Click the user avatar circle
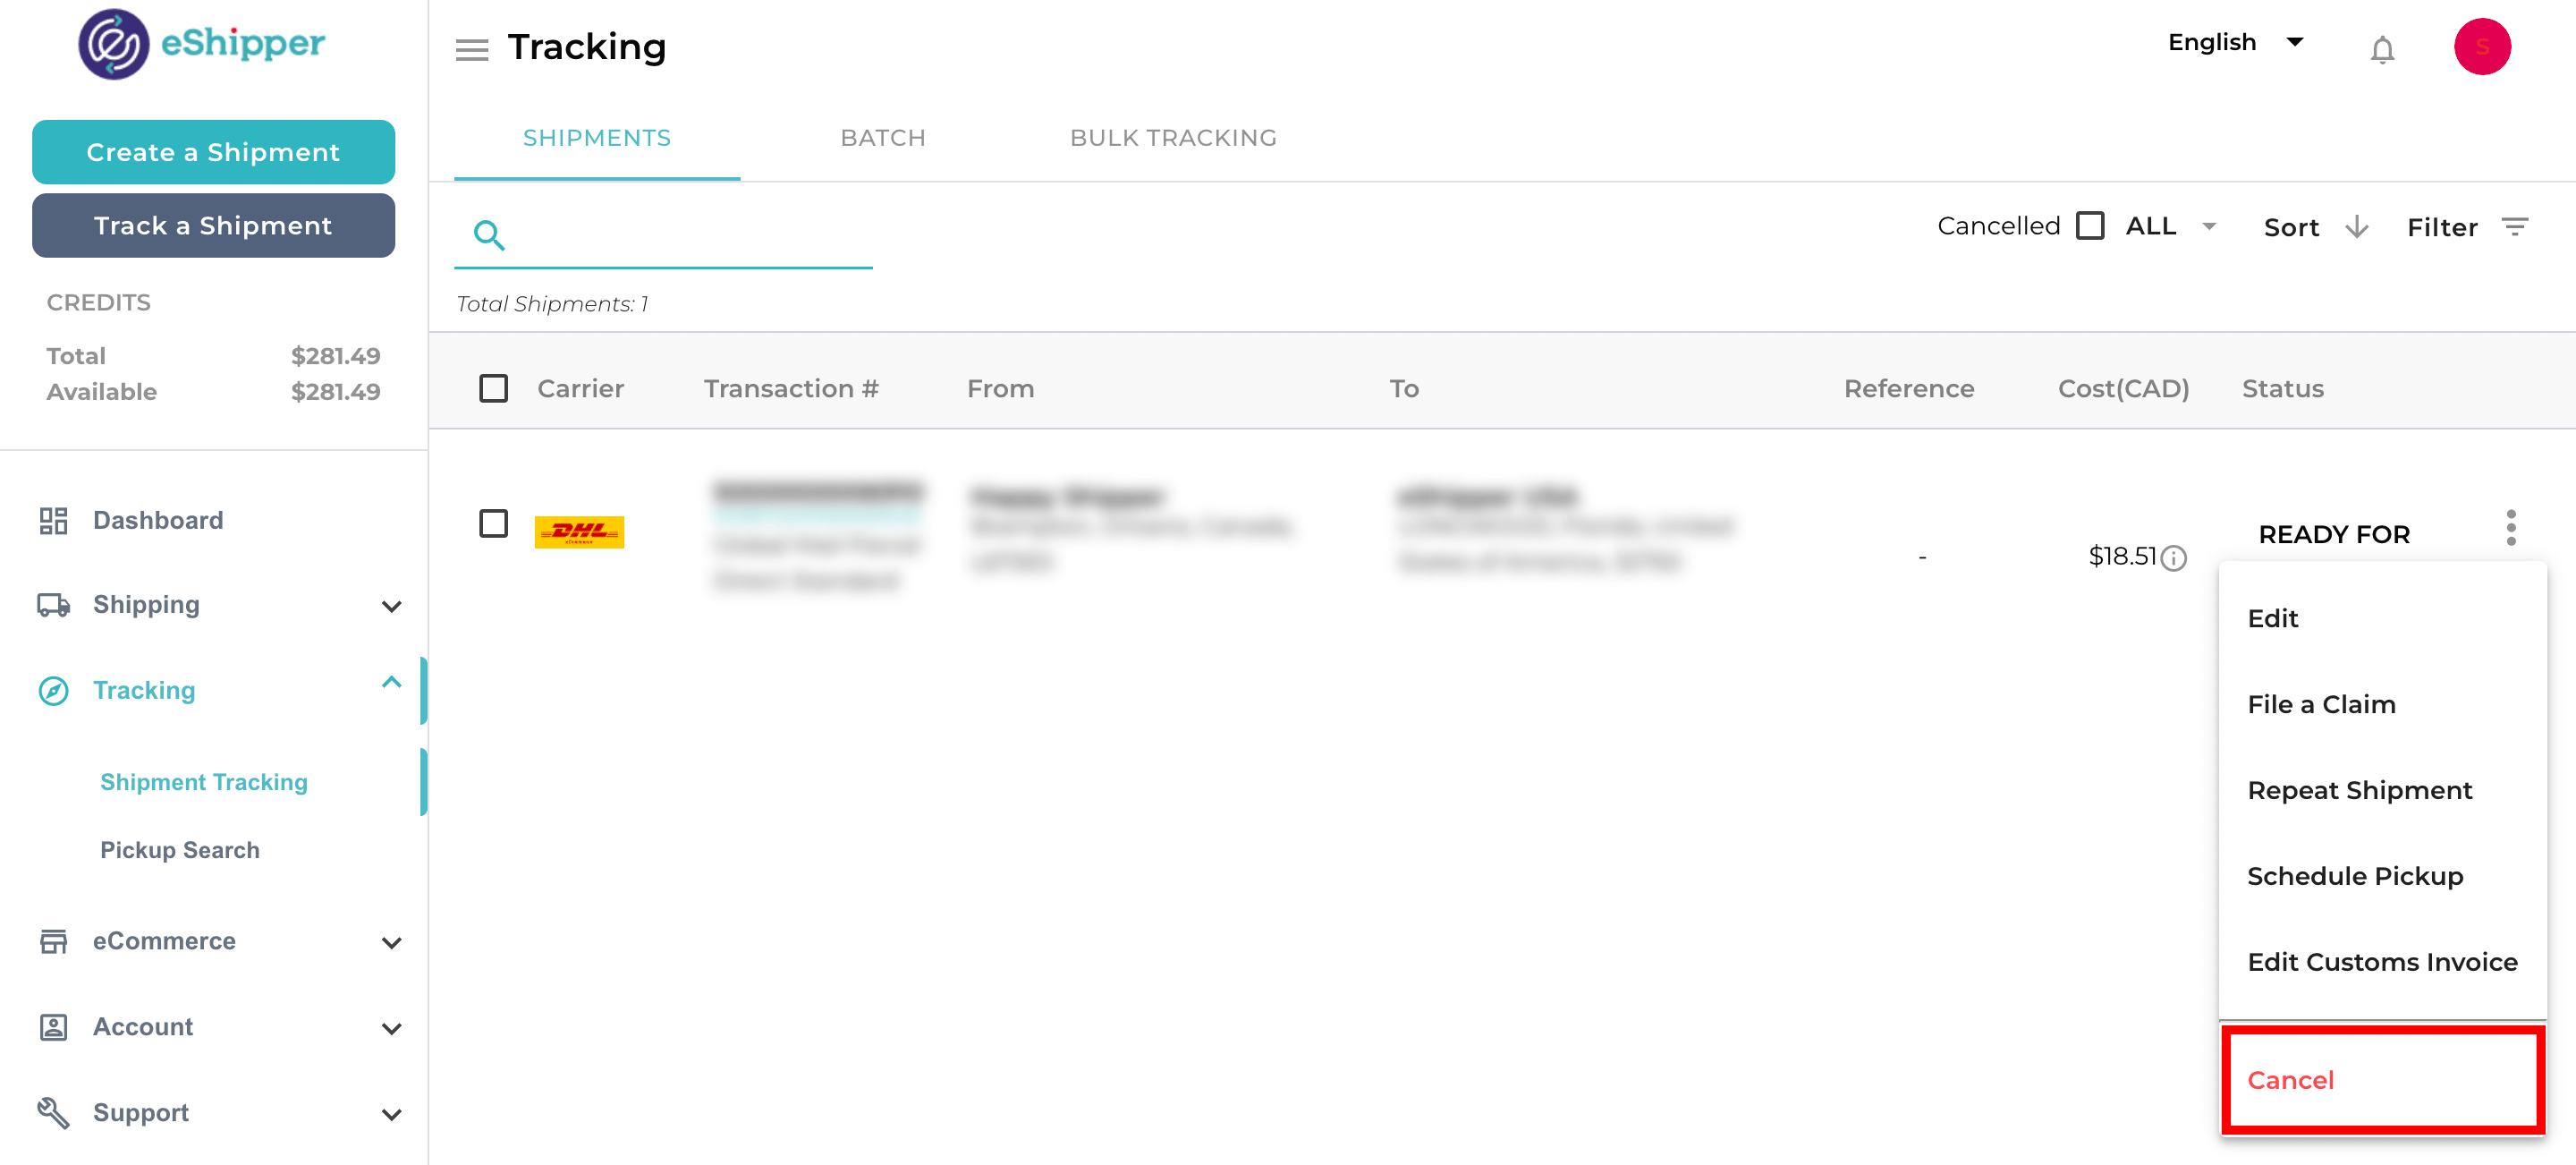This screenshot has height=1165, width=2576. pos(2481,47)
